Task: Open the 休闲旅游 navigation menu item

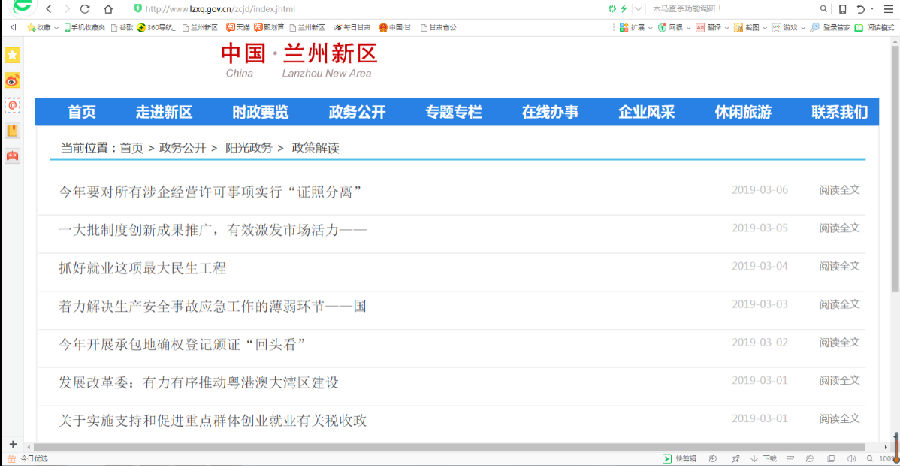Action: (743, 112)
